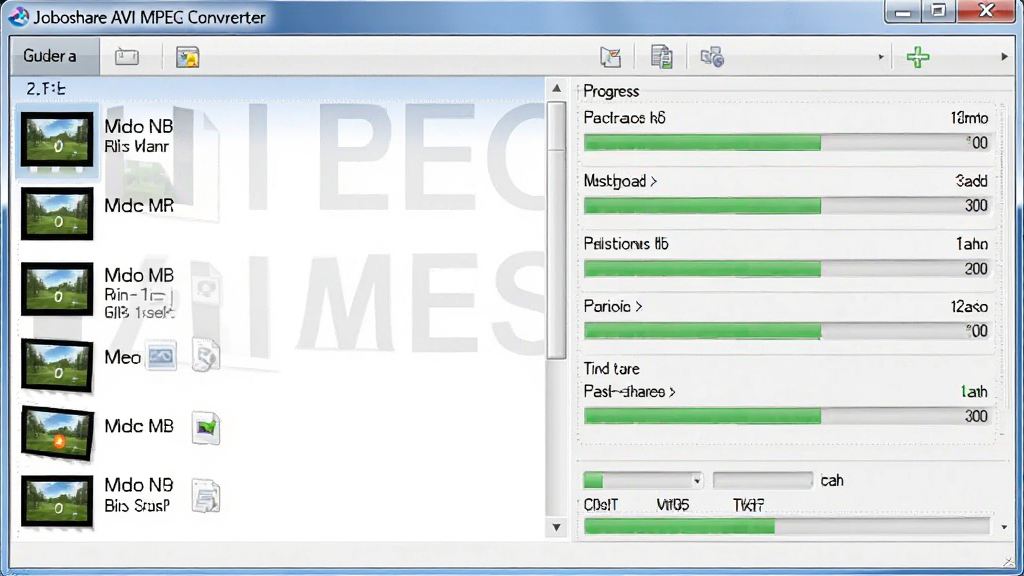Click the file list scroll down arrow
The width and height of the screenshot is (1024, 576).
556,527
